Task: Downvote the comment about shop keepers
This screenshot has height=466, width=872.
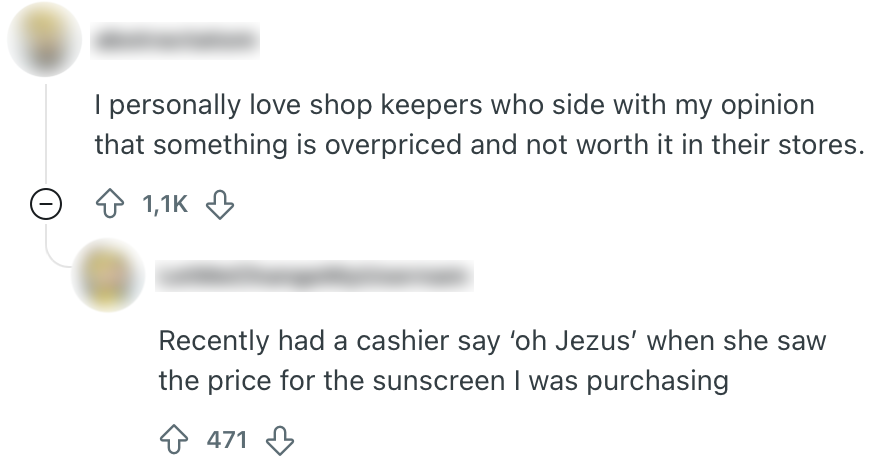Action: (x=218, y=205)
